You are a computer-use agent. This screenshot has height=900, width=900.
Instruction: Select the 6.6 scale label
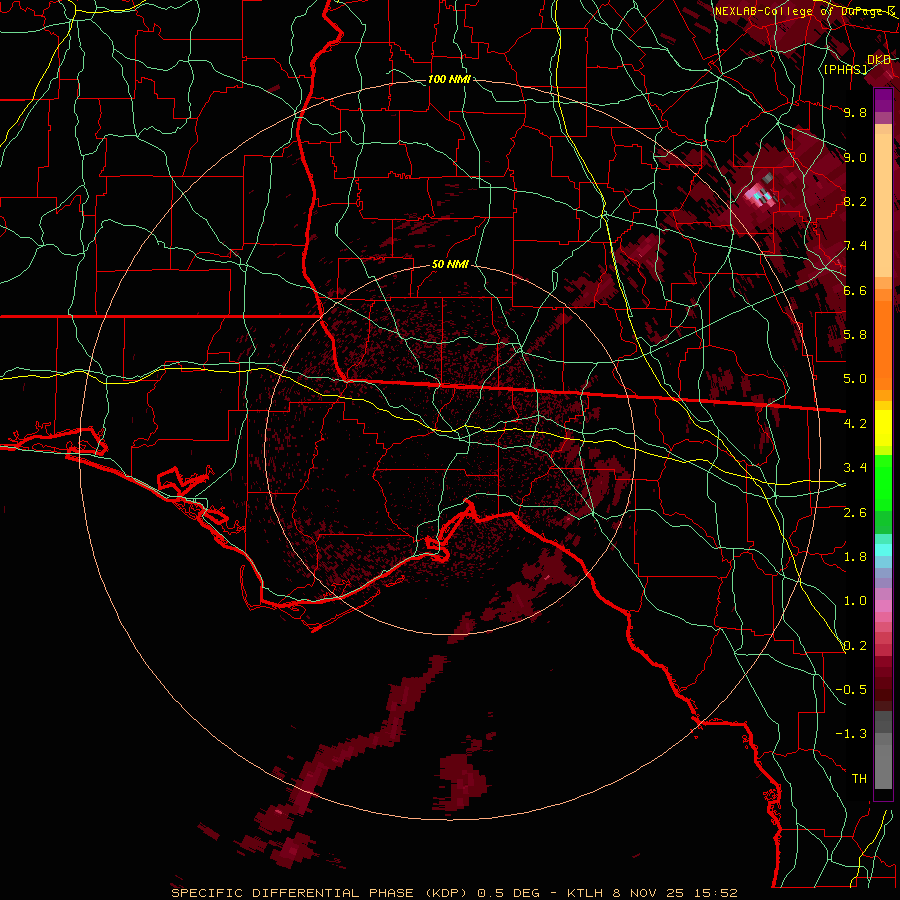click(855, 290)
